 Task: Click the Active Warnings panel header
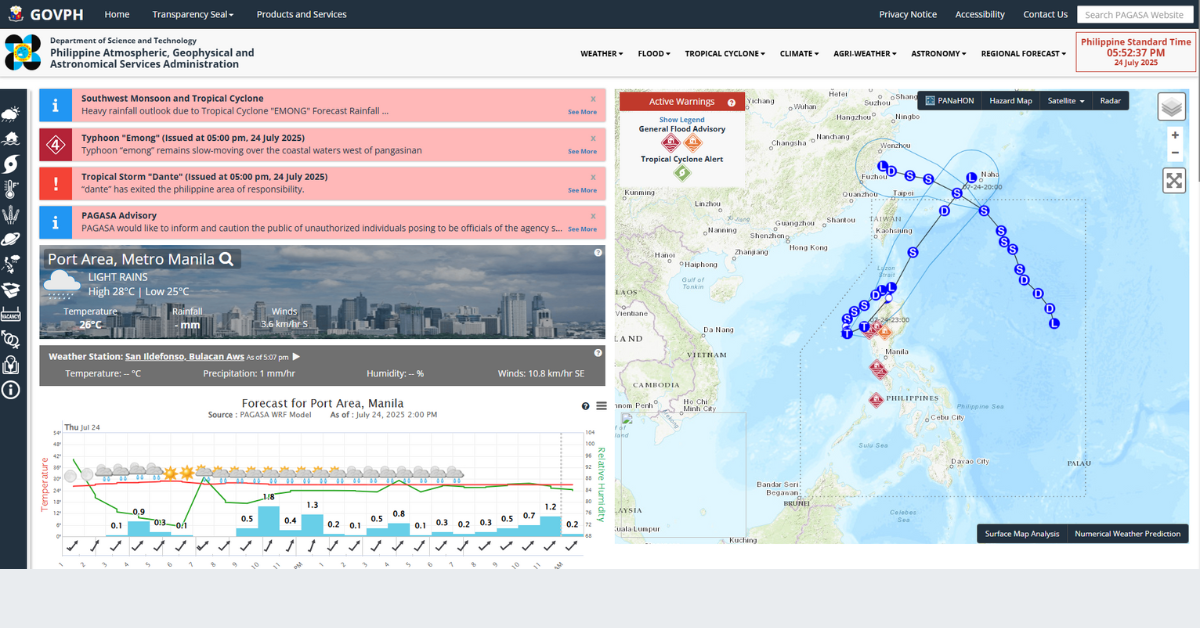tap(682, 102)
